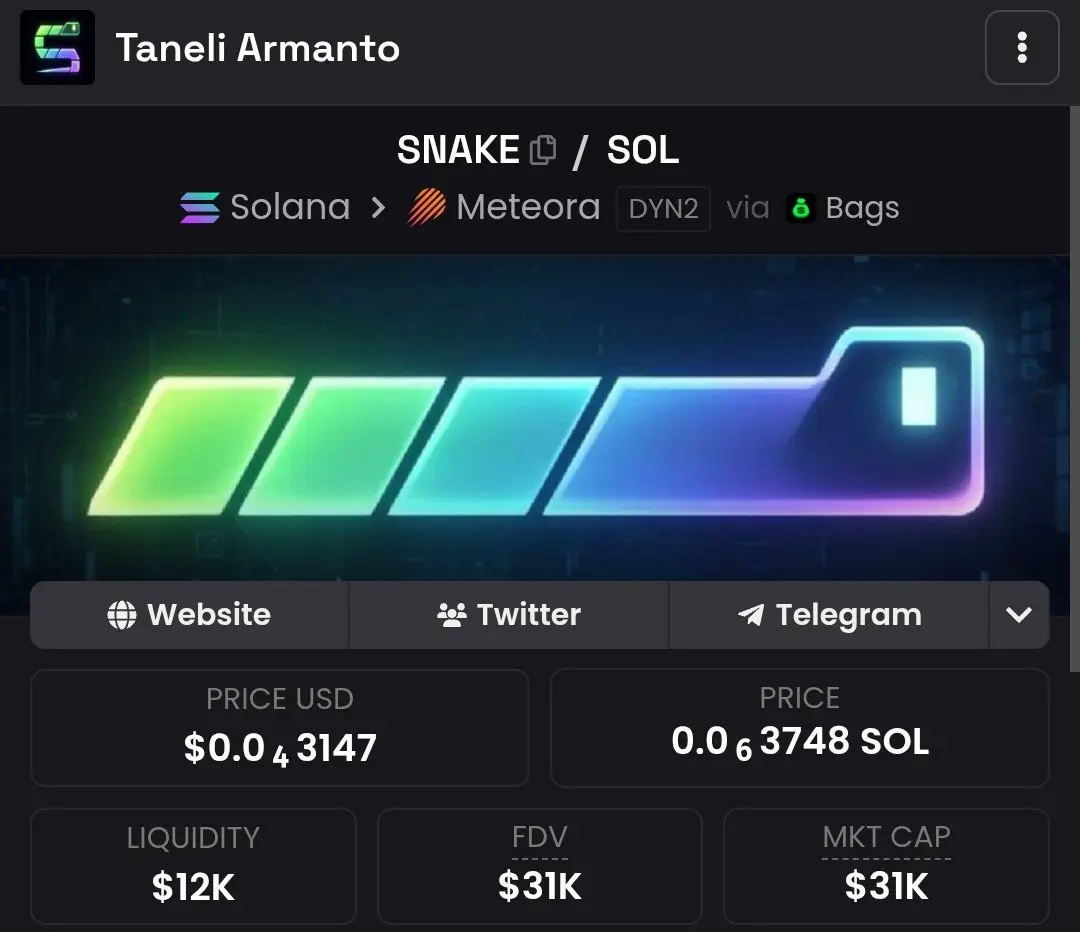
Task: Click the FDV underlined label
Action: coord(539,838)
